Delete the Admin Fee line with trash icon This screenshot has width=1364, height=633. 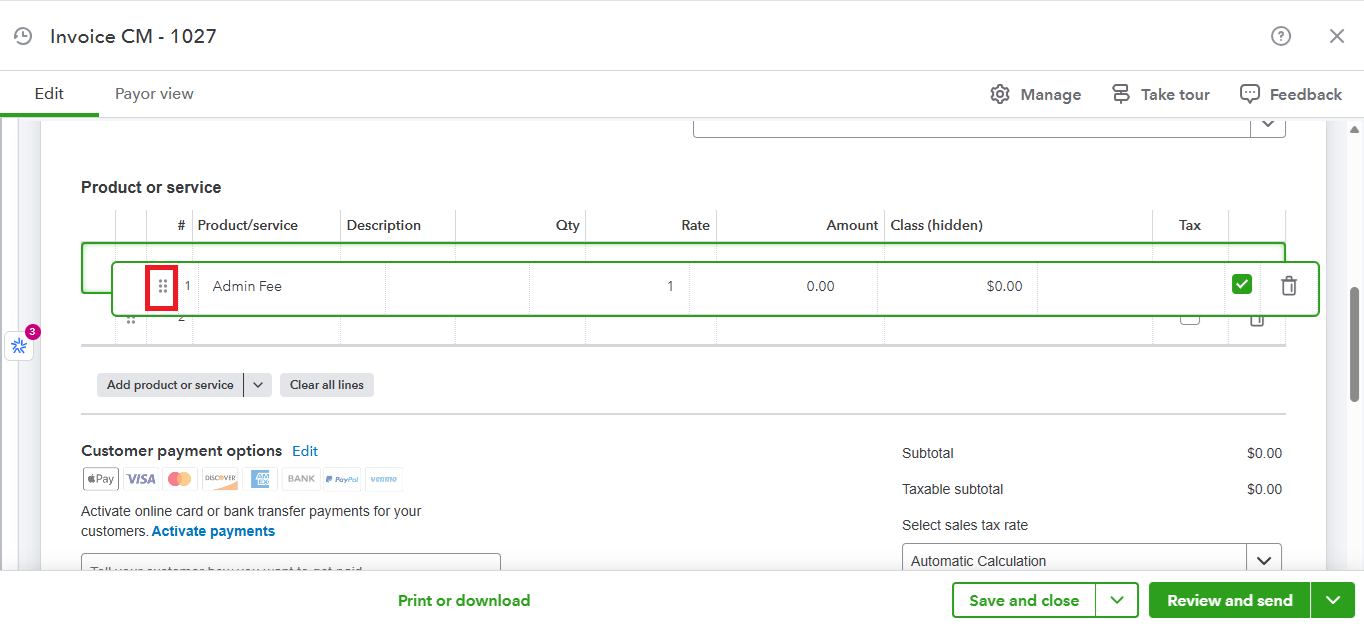pos(1289,286)
